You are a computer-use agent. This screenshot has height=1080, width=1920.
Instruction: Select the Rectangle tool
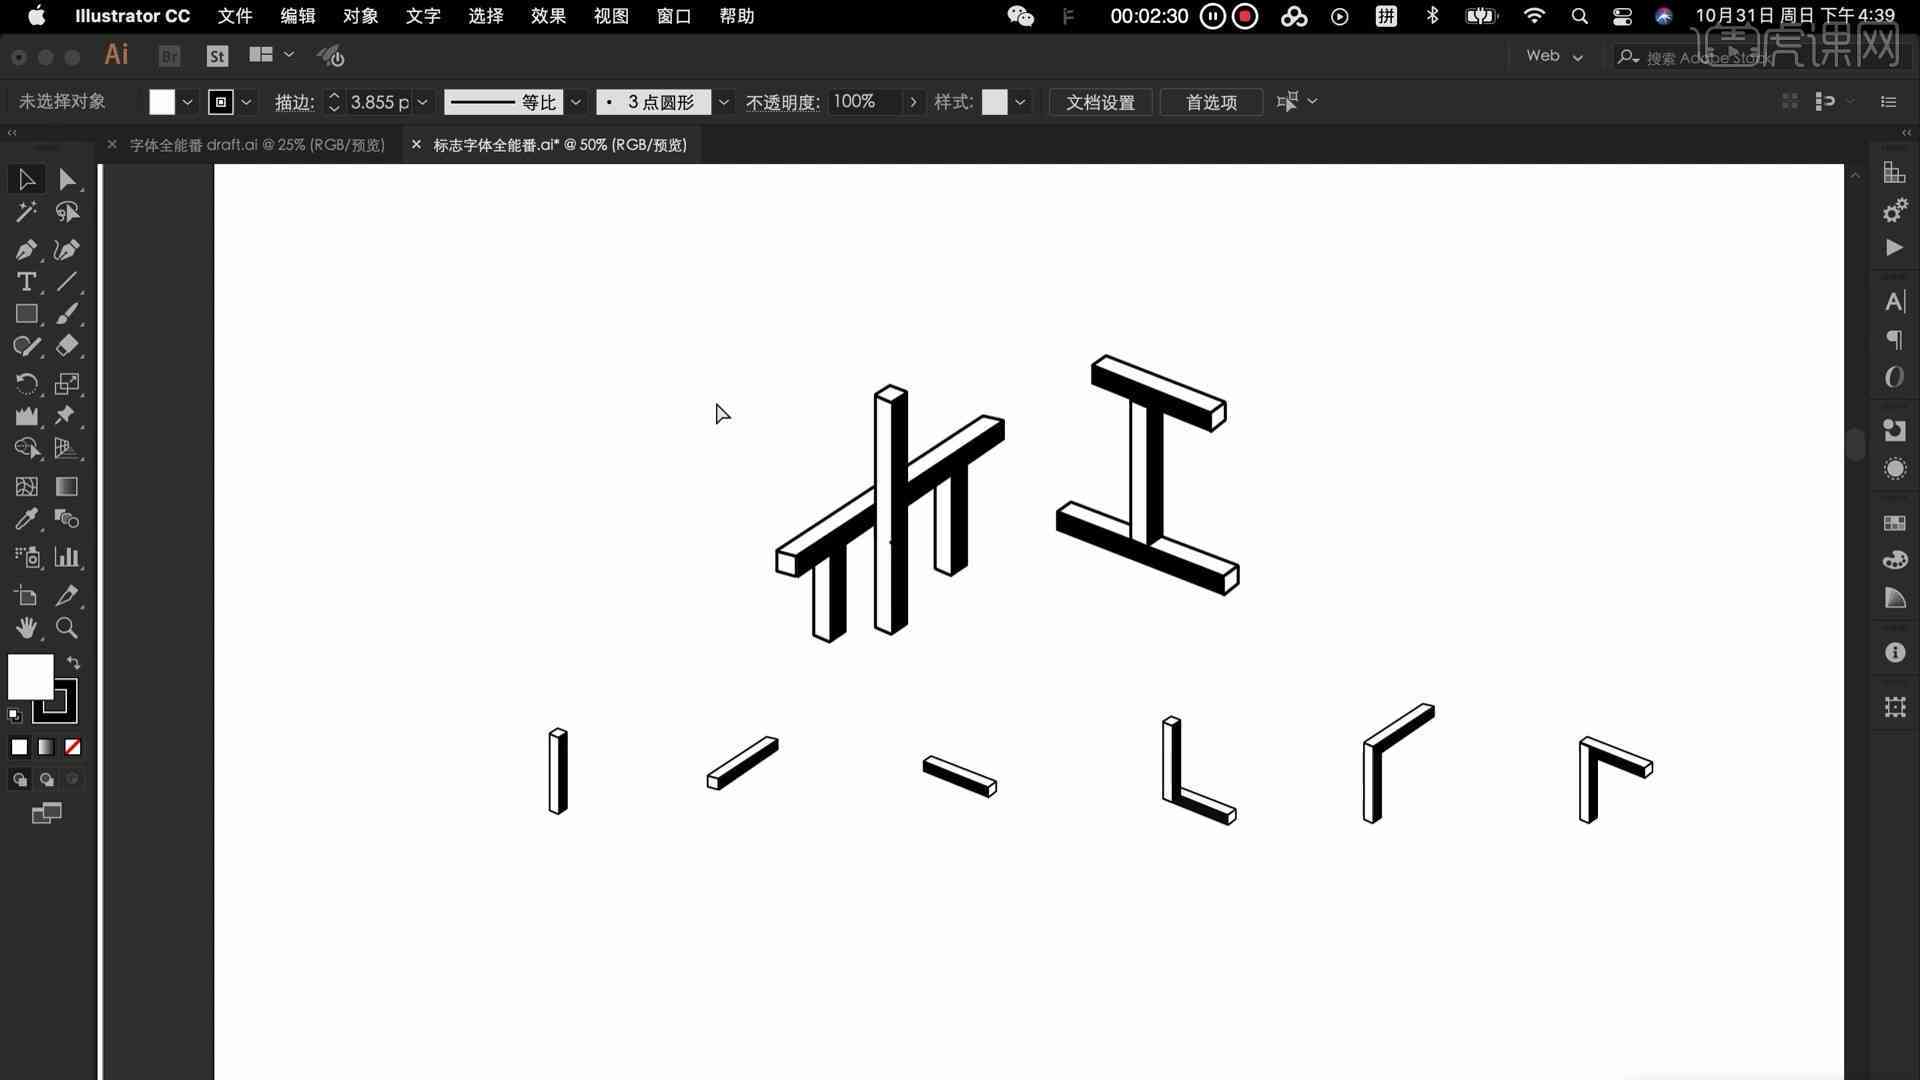click(x=26, y=313)
